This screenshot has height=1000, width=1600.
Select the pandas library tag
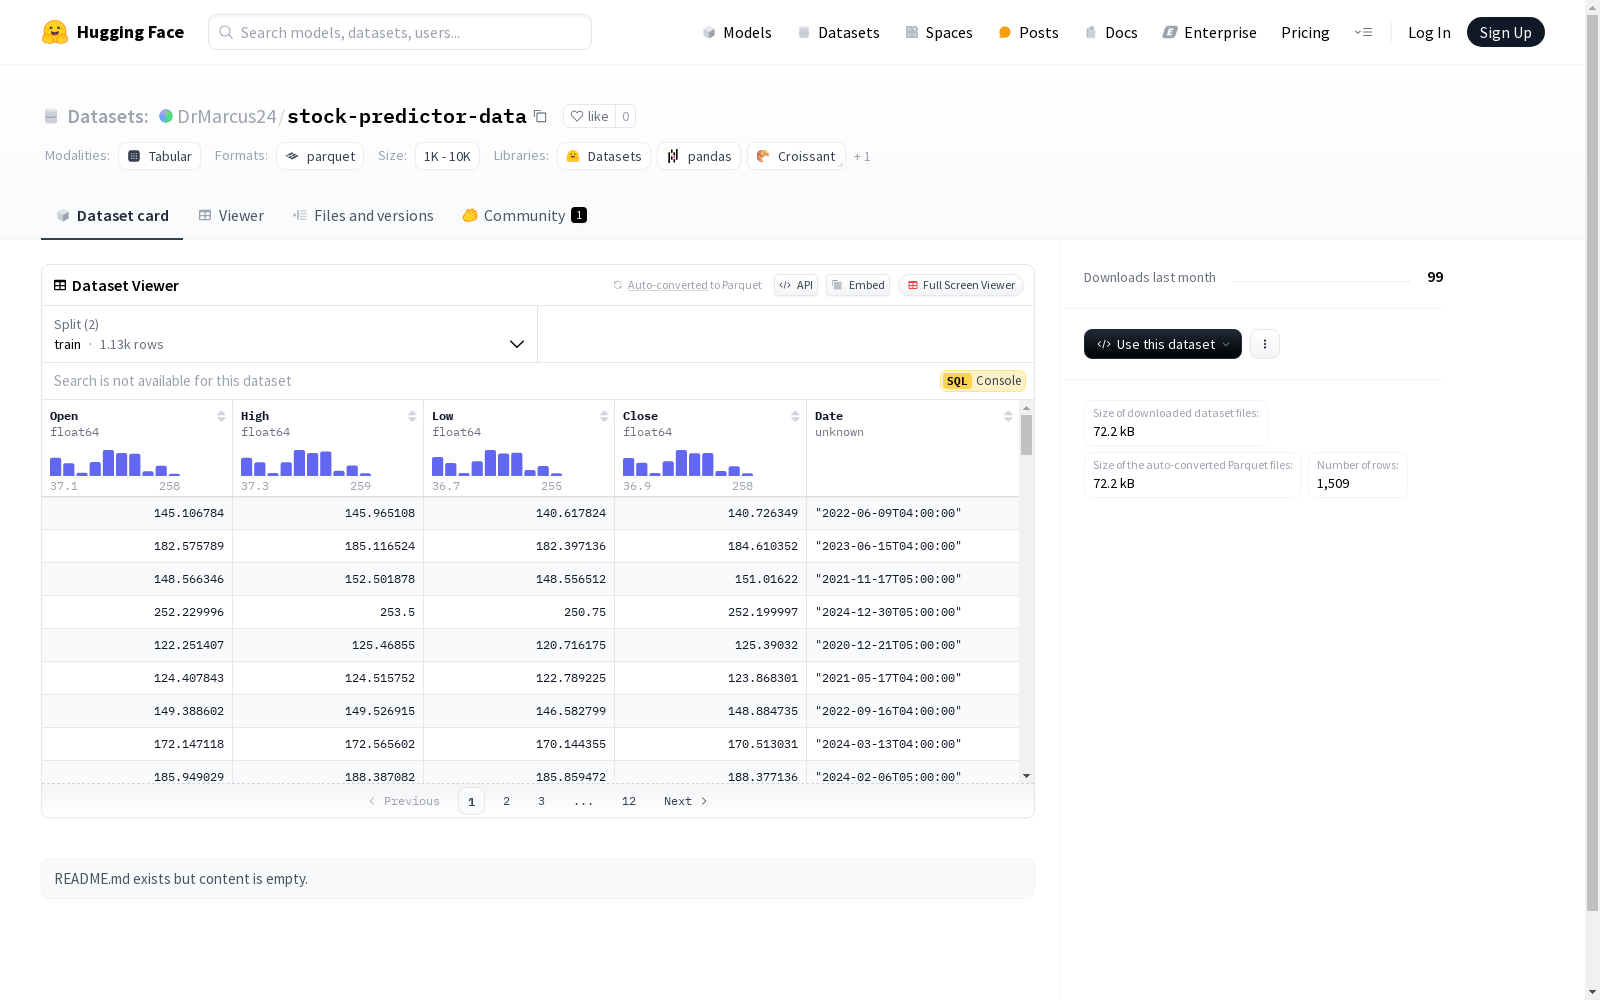[699, 156]
